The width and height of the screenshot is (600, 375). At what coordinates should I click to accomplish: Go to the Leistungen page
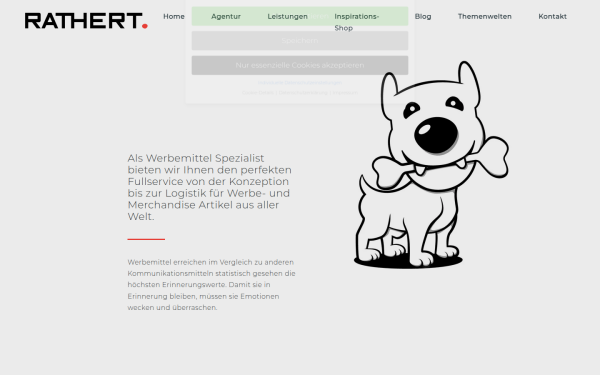287,16
